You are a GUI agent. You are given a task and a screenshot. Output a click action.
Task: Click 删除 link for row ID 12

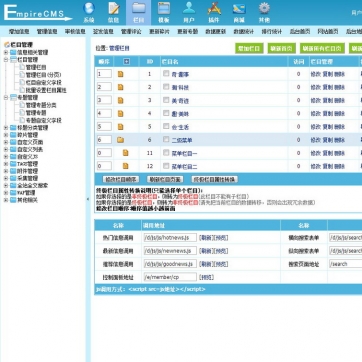(340, 166)
